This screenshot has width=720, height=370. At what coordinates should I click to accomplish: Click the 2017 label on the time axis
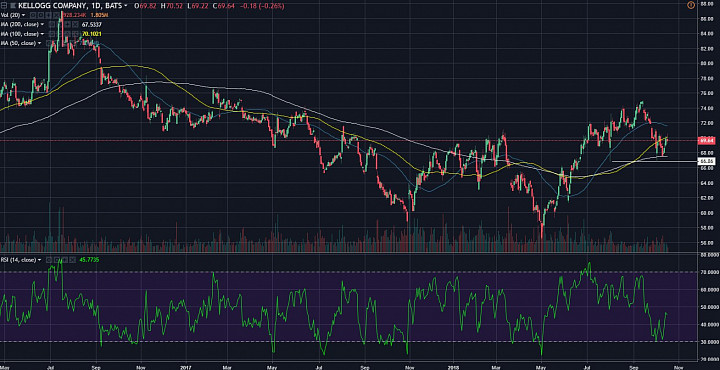coord(185,367)
